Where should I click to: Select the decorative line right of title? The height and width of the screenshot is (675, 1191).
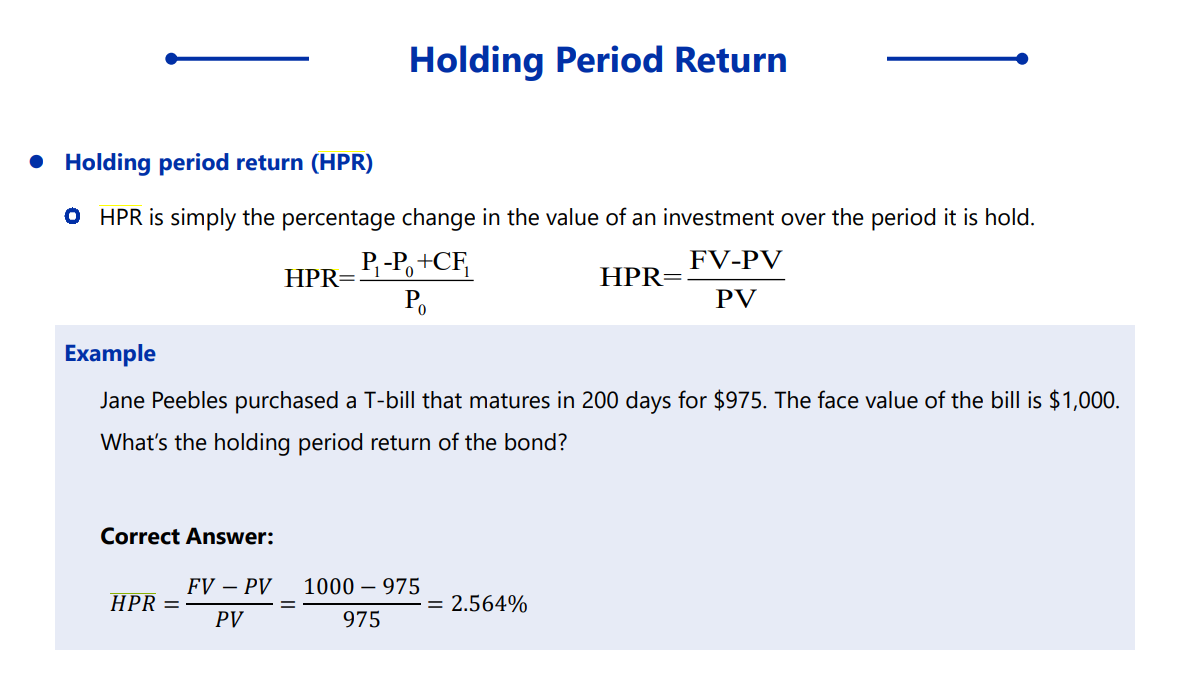(x=956, y=59)
